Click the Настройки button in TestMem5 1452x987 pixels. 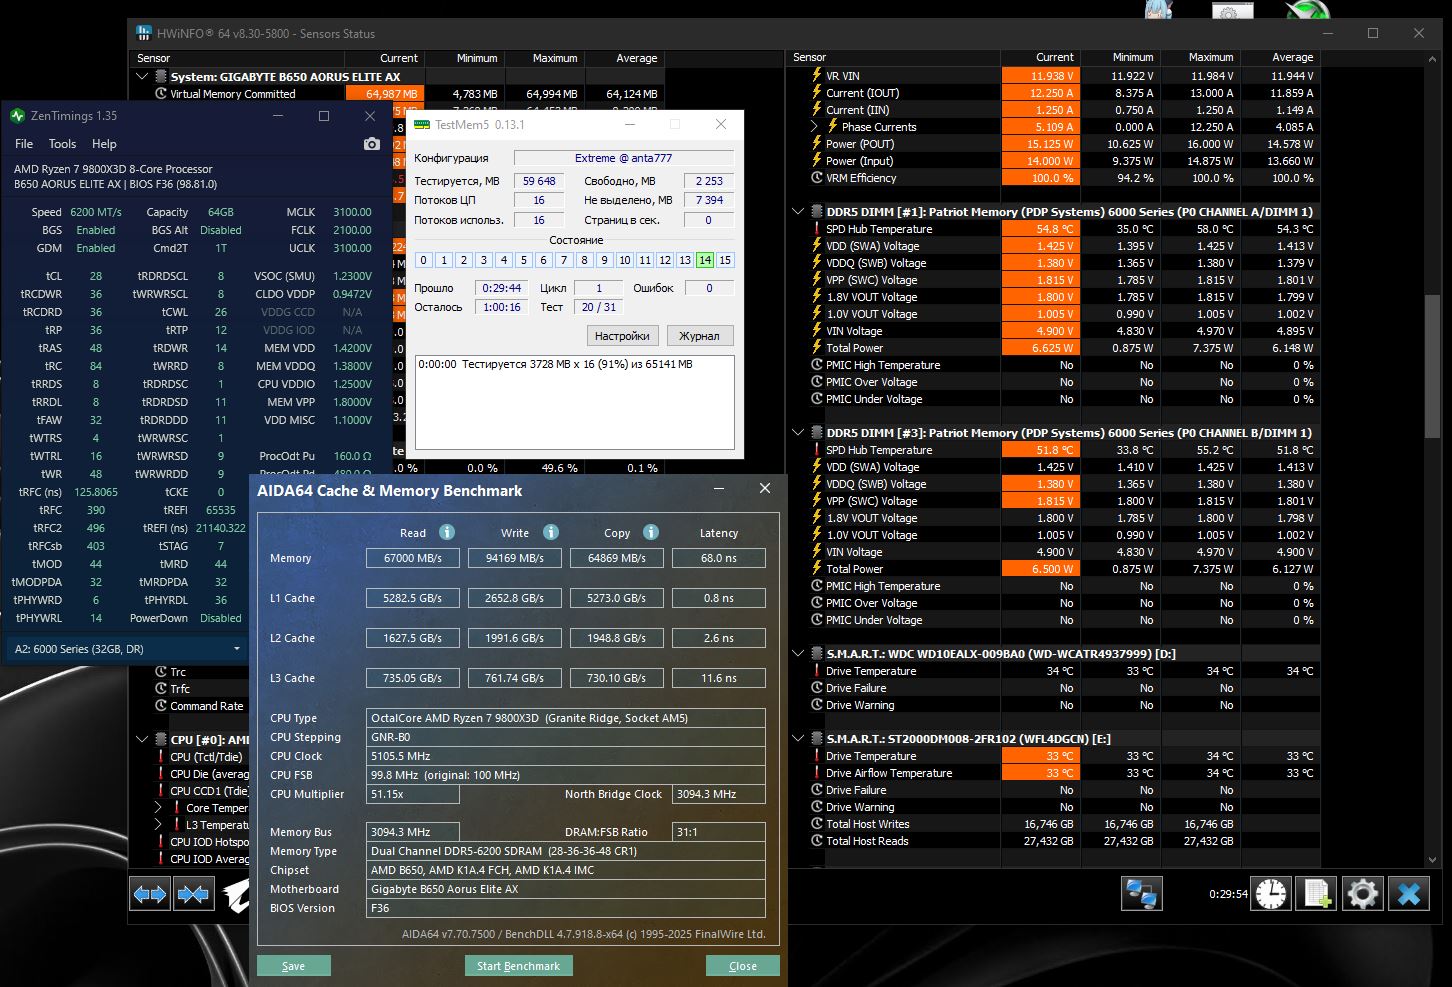pos(622,336)
